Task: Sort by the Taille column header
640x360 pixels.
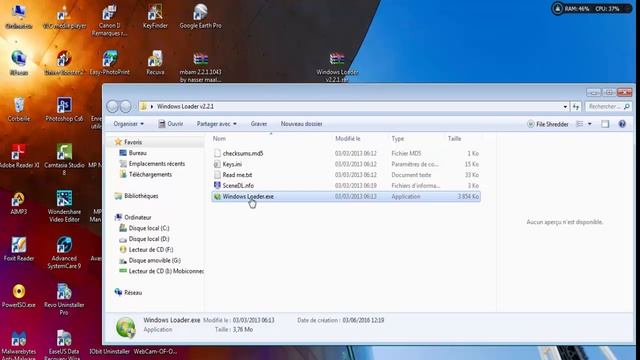Action: click(x=454, y=139)
